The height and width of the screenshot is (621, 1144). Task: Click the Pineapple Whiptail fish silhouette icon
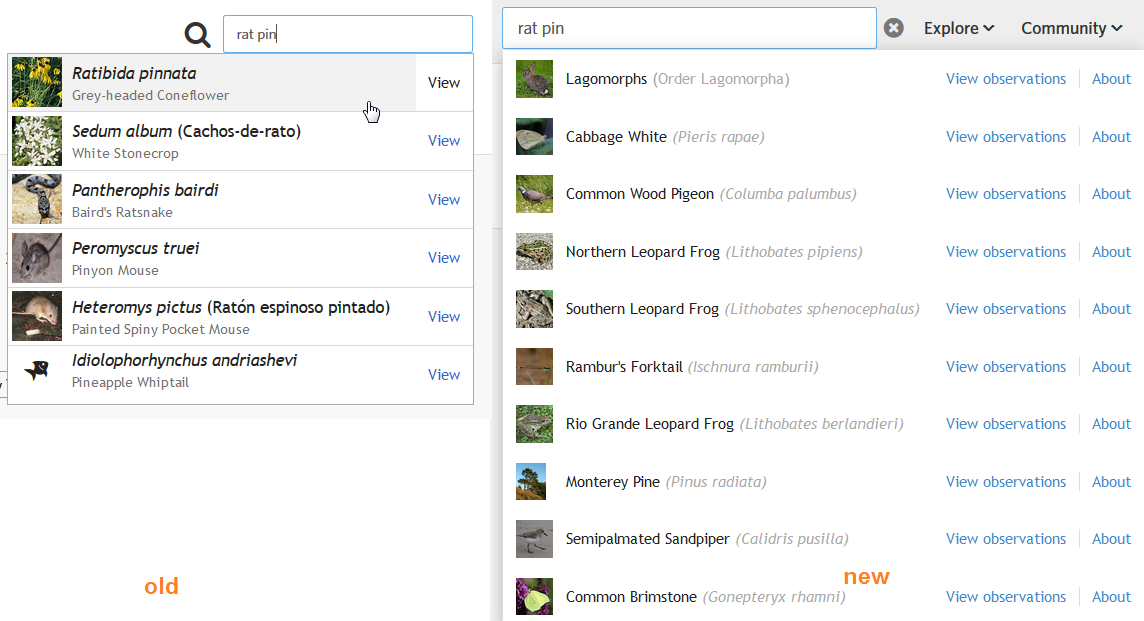pyautogui.click(x=37, y=371)
